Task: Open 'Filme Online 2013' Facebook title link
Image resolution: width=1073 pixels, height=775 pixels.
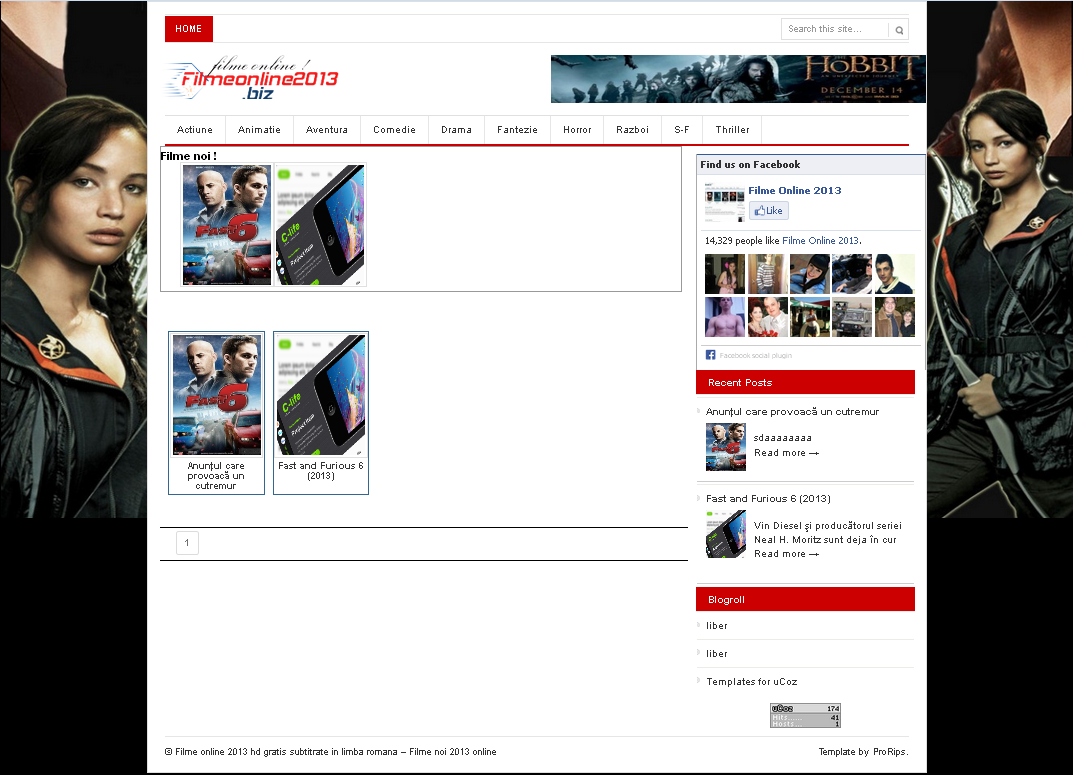Action: click(x=794, y=190)
